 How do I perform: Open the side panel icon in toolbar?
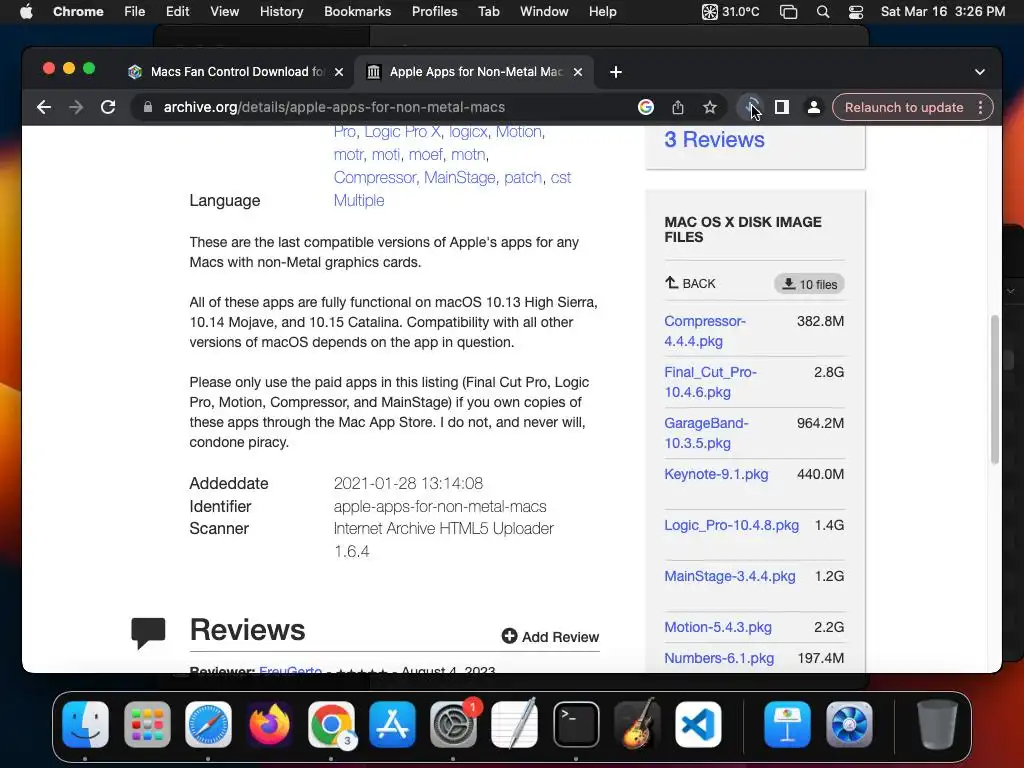(782, 107)
